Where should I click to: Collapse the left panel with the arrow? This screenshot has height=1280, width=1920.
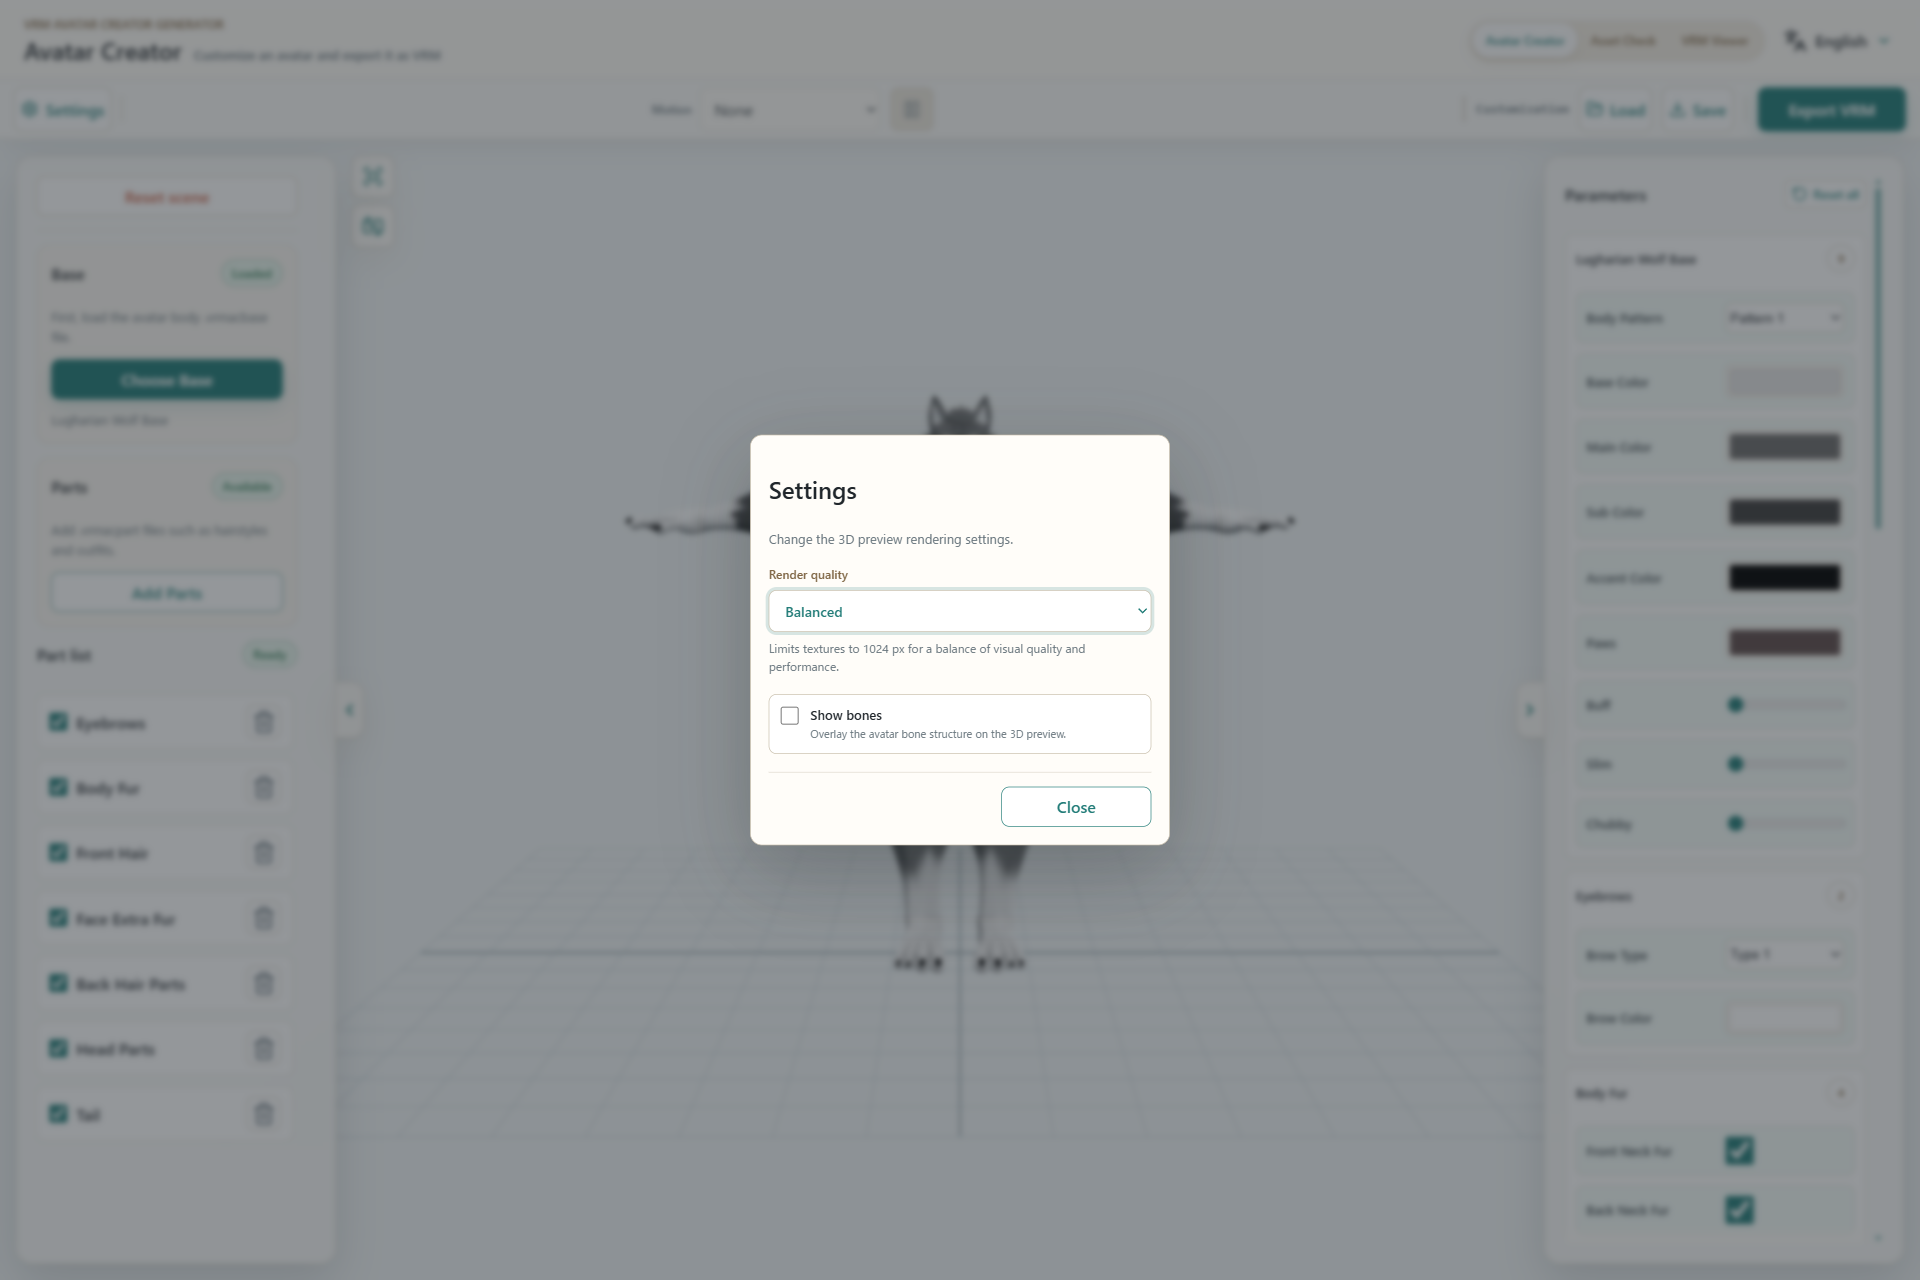tap(348, 710)
